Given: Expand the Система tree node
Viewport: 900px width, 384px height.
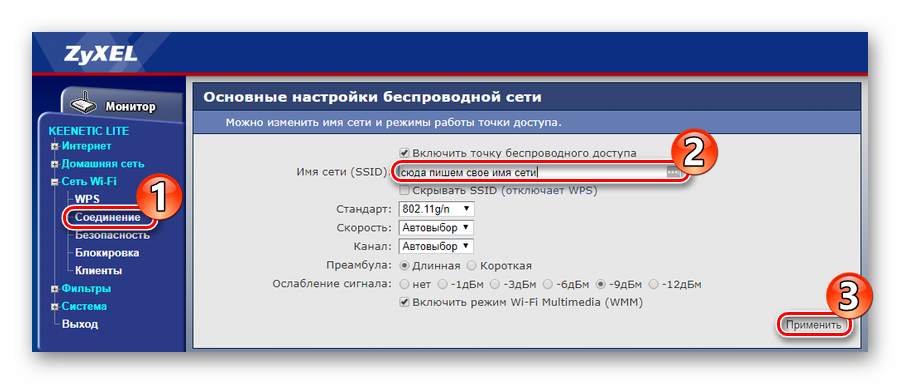Looking at the screenshot, I should click(55, 307).
